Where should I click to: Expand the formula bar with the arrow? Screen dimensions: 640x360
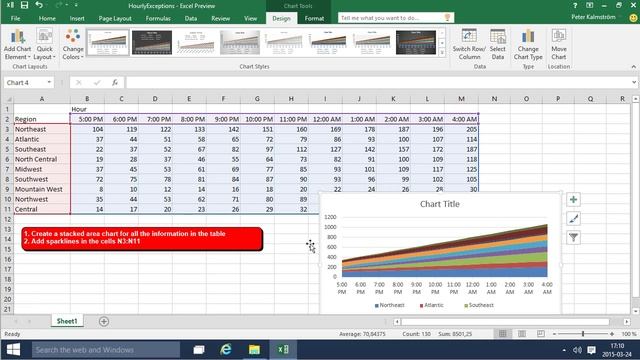pyautogui.click(x=634, y=82)
